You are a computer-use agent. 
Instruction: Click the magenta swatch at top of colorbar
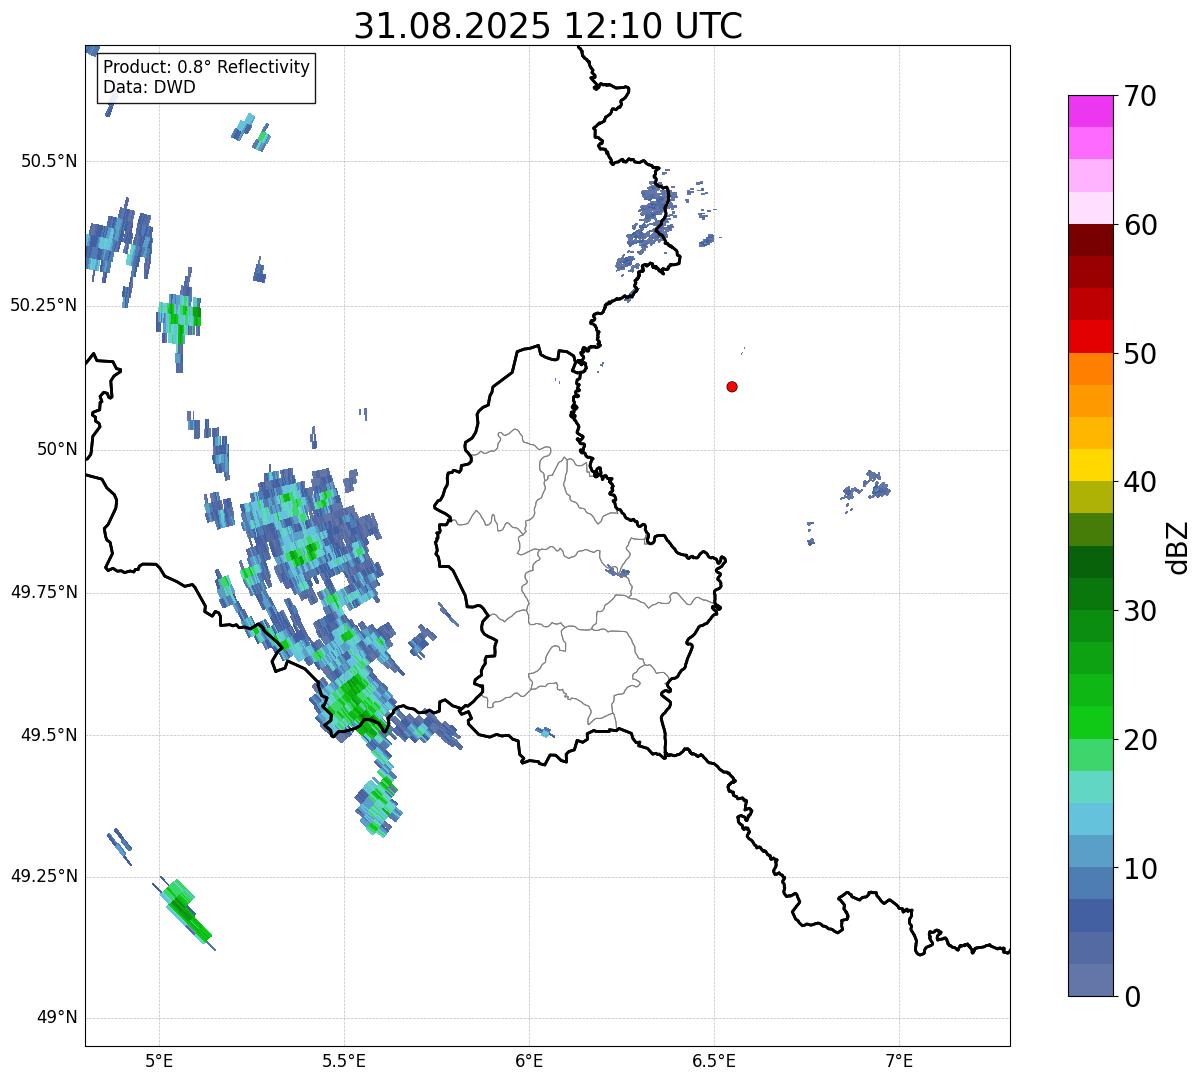tap(1090, 111)
